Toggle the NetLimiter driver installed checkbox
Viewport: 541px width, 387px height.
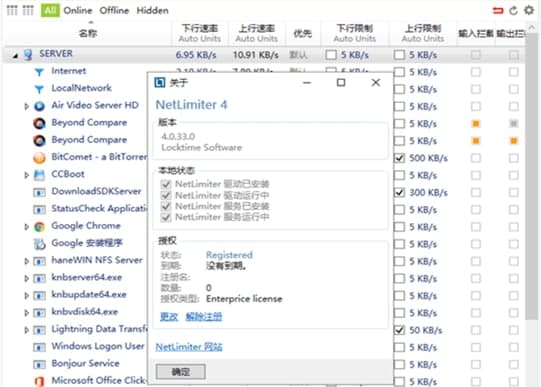166,184
